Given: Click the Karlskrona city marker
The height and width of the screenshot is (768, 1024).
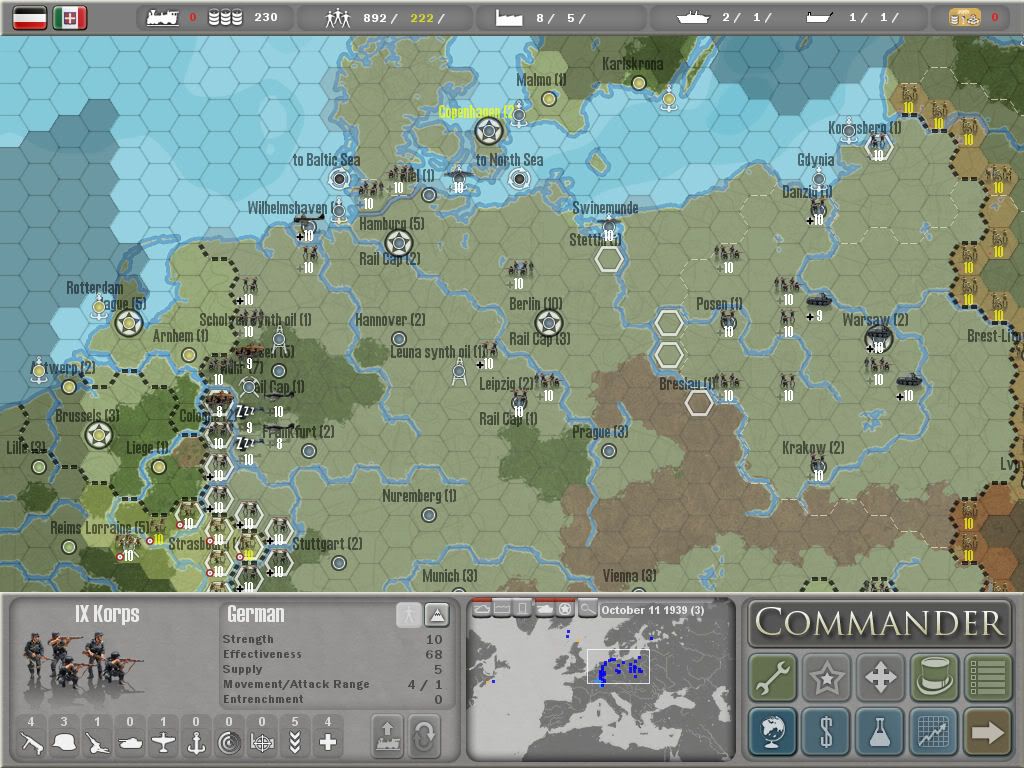Looking at the screenshot, I should click(x=639, y=83).
